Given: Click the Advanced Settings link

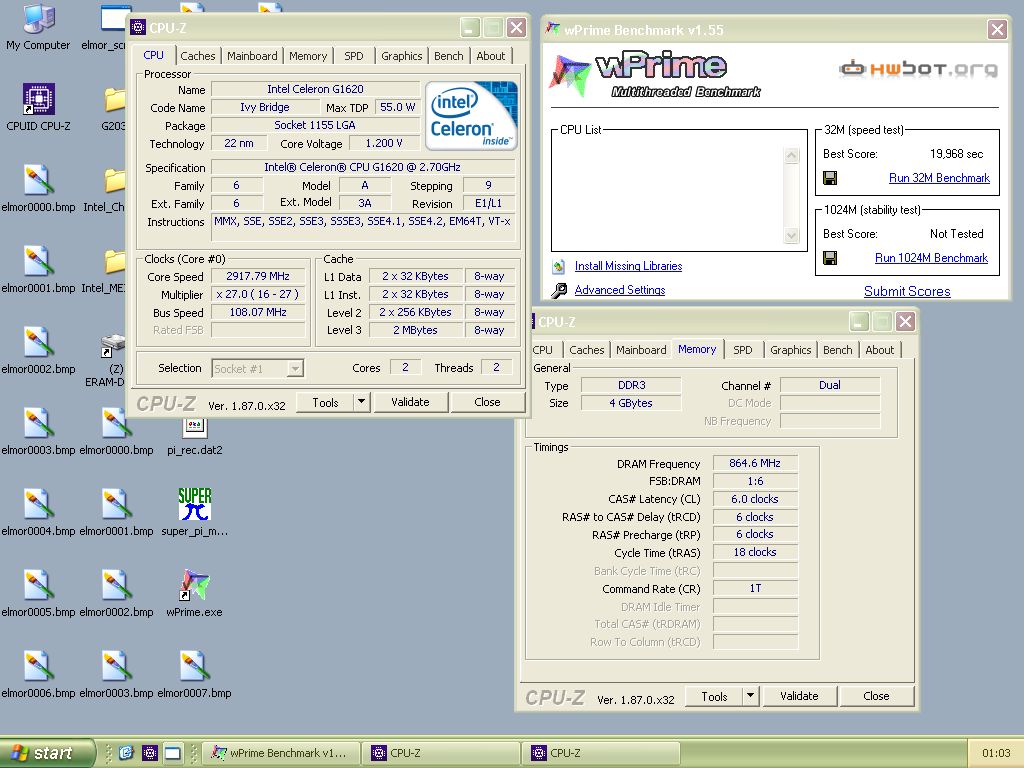Looking at the screenshot, I should [620, 290].
